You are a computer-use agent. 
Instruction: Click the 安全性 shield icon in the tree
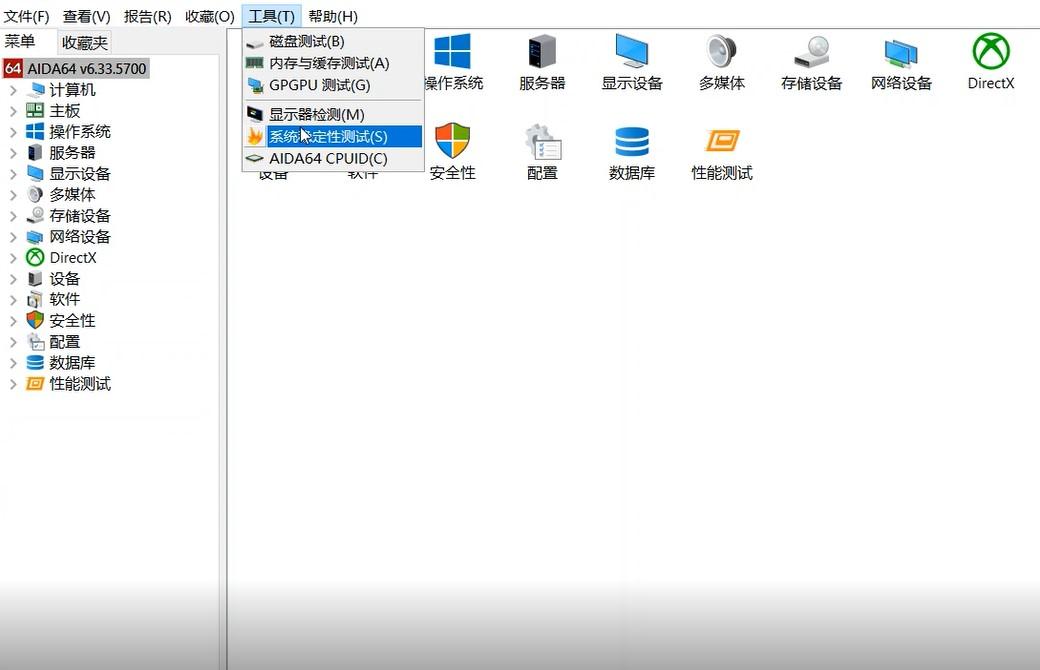pos(35,320)
